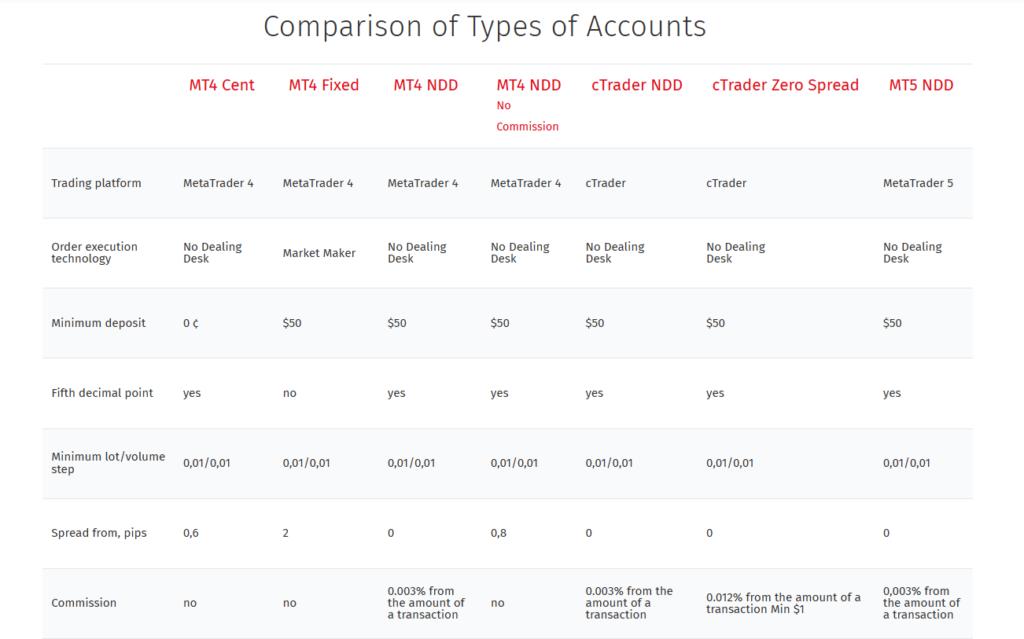Select the MT5 NDD account heading

click(921, 85)
